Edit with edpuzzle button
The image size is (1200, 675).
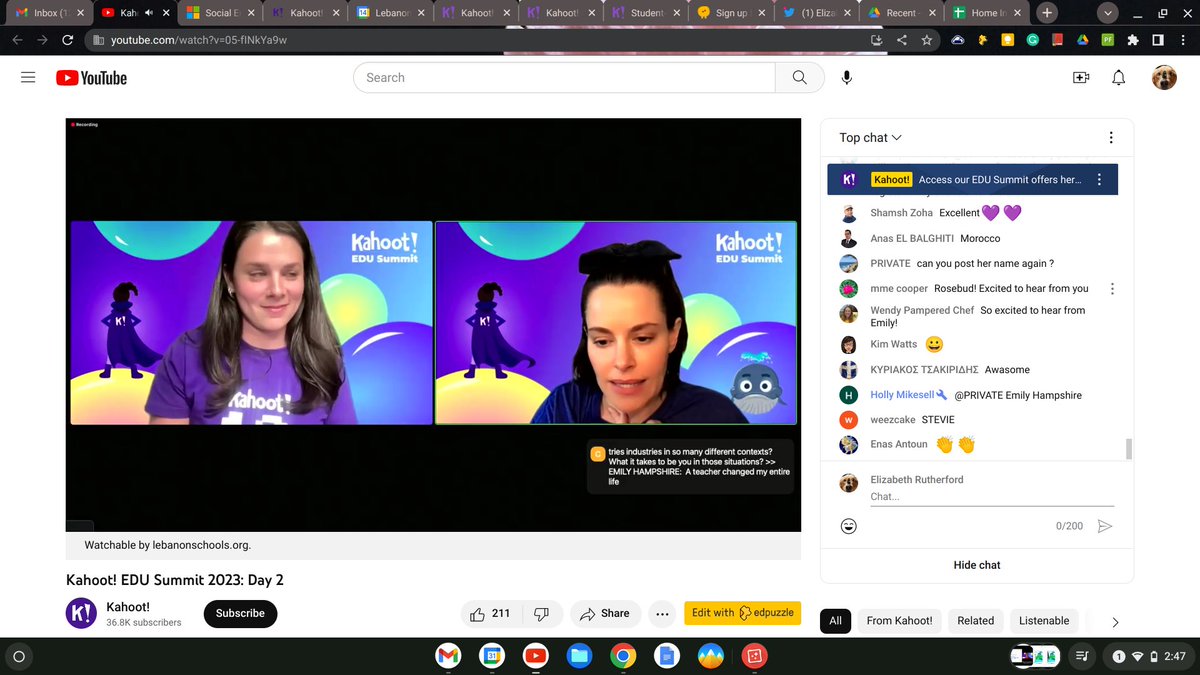[x=742, y=613]
